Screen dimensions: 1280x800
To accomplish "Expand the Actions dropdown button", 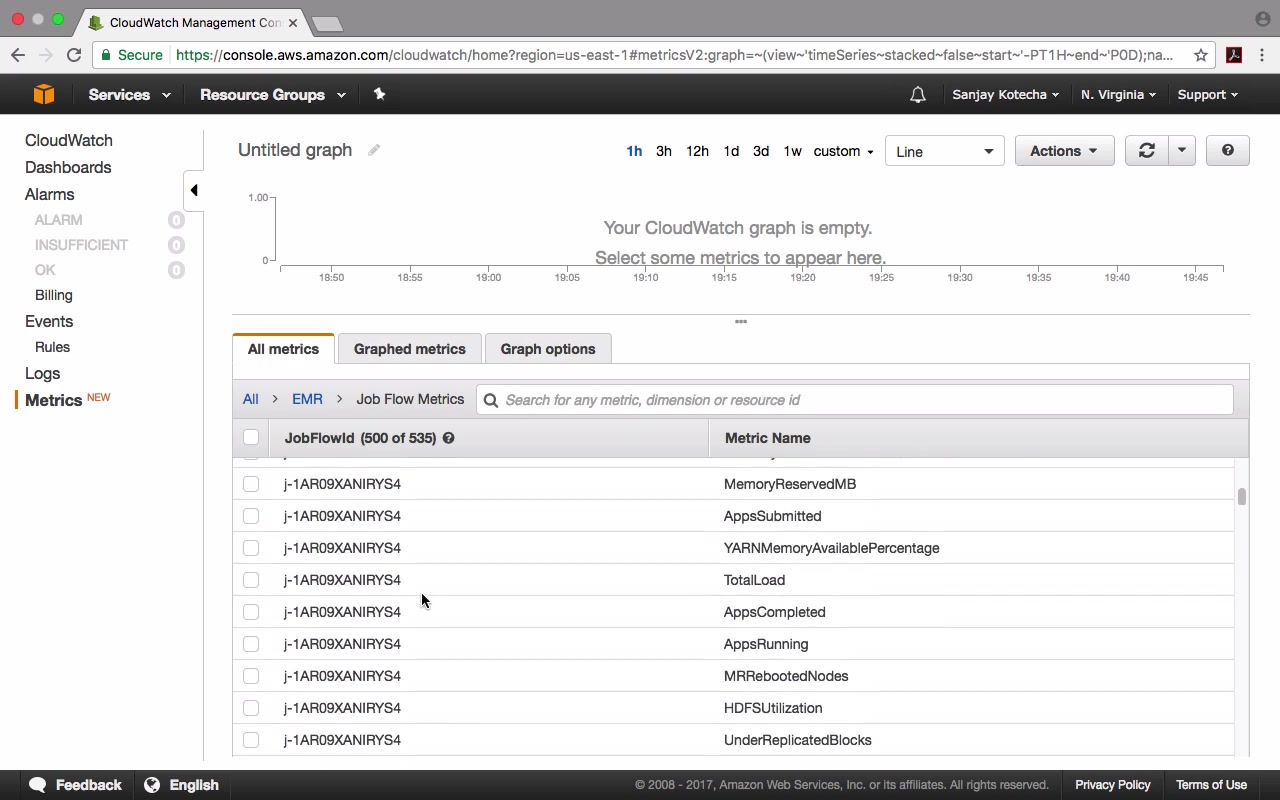I will point(1064,151).
